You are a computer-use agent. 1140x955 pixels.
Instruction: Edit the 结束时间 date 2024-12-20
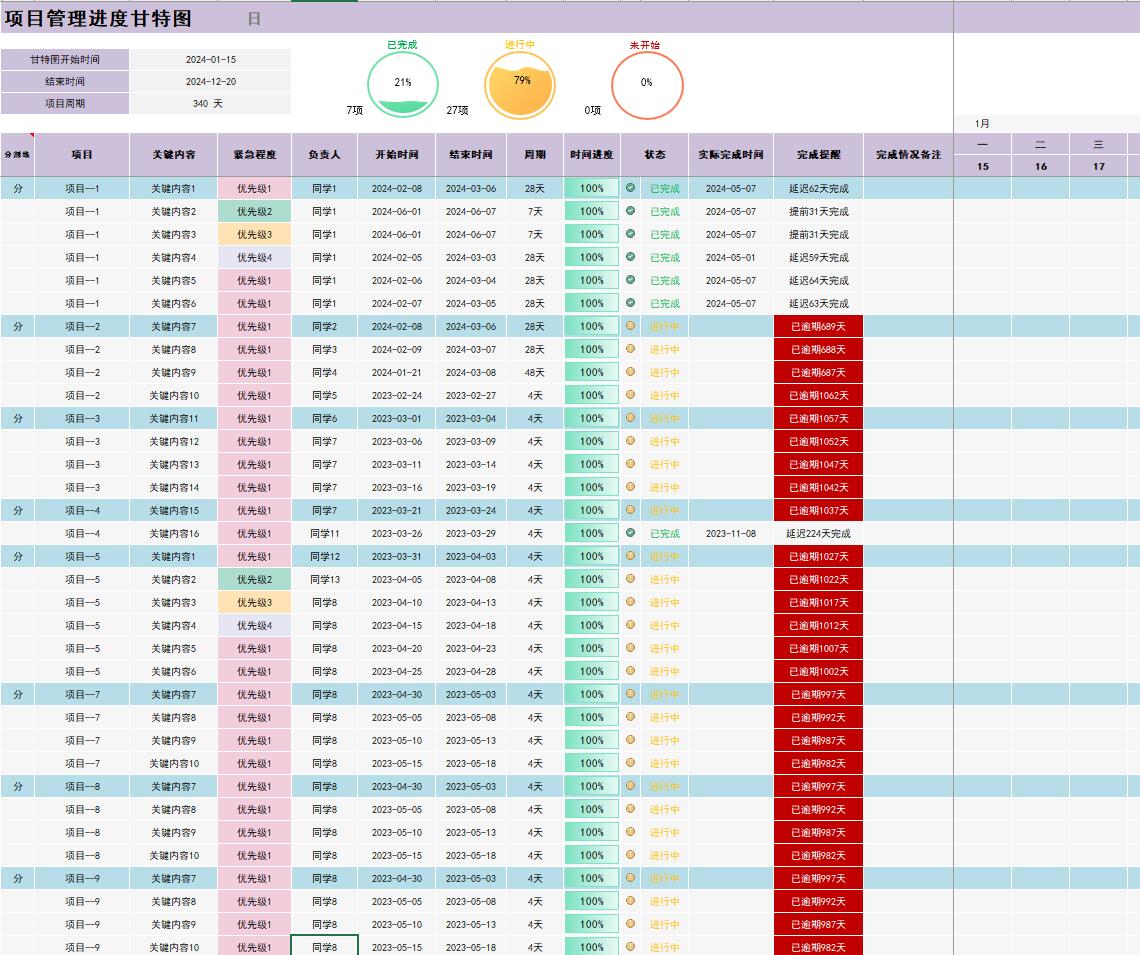click(211, 82)
